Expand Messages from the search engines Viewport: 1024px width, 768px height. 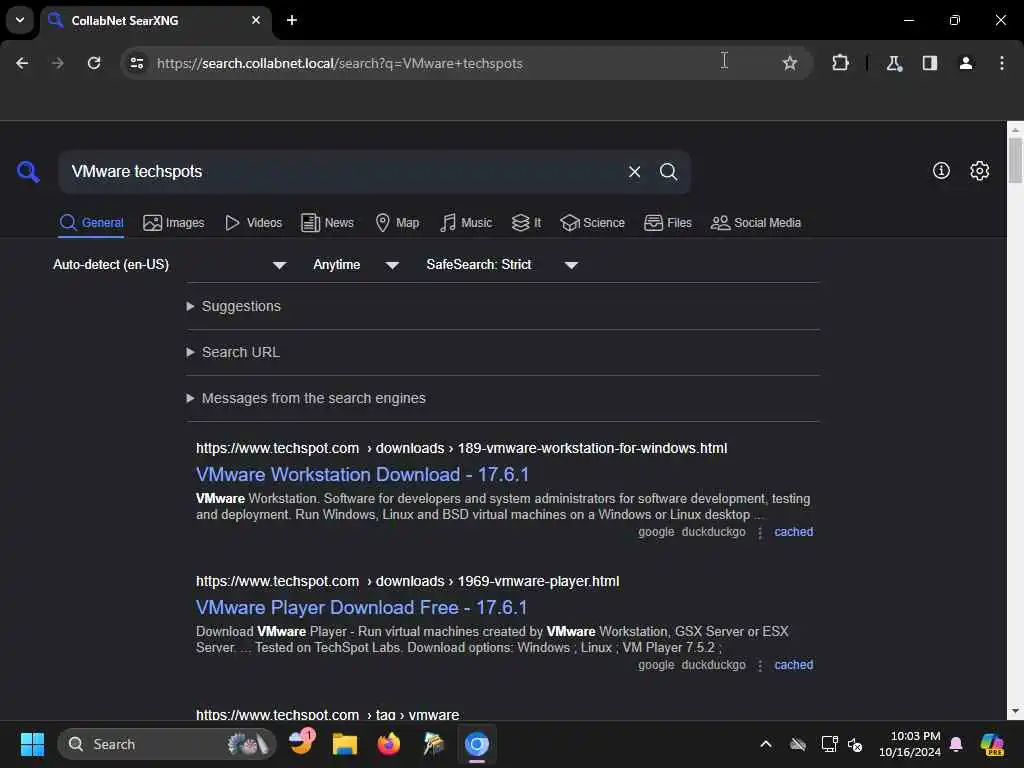(x=306, y=398)
